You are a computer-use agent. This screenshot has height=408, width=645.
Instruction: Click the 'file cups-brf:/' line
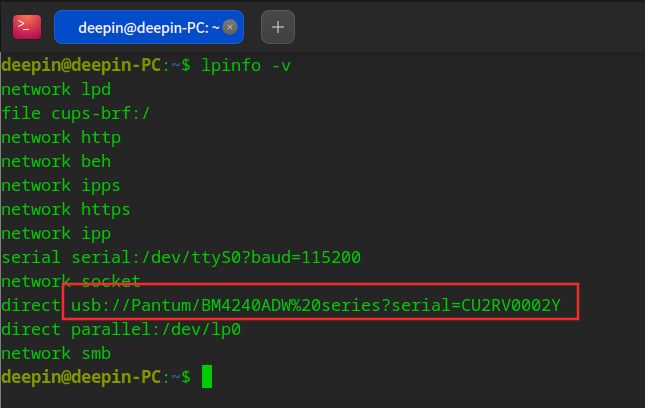pos(76,114)
